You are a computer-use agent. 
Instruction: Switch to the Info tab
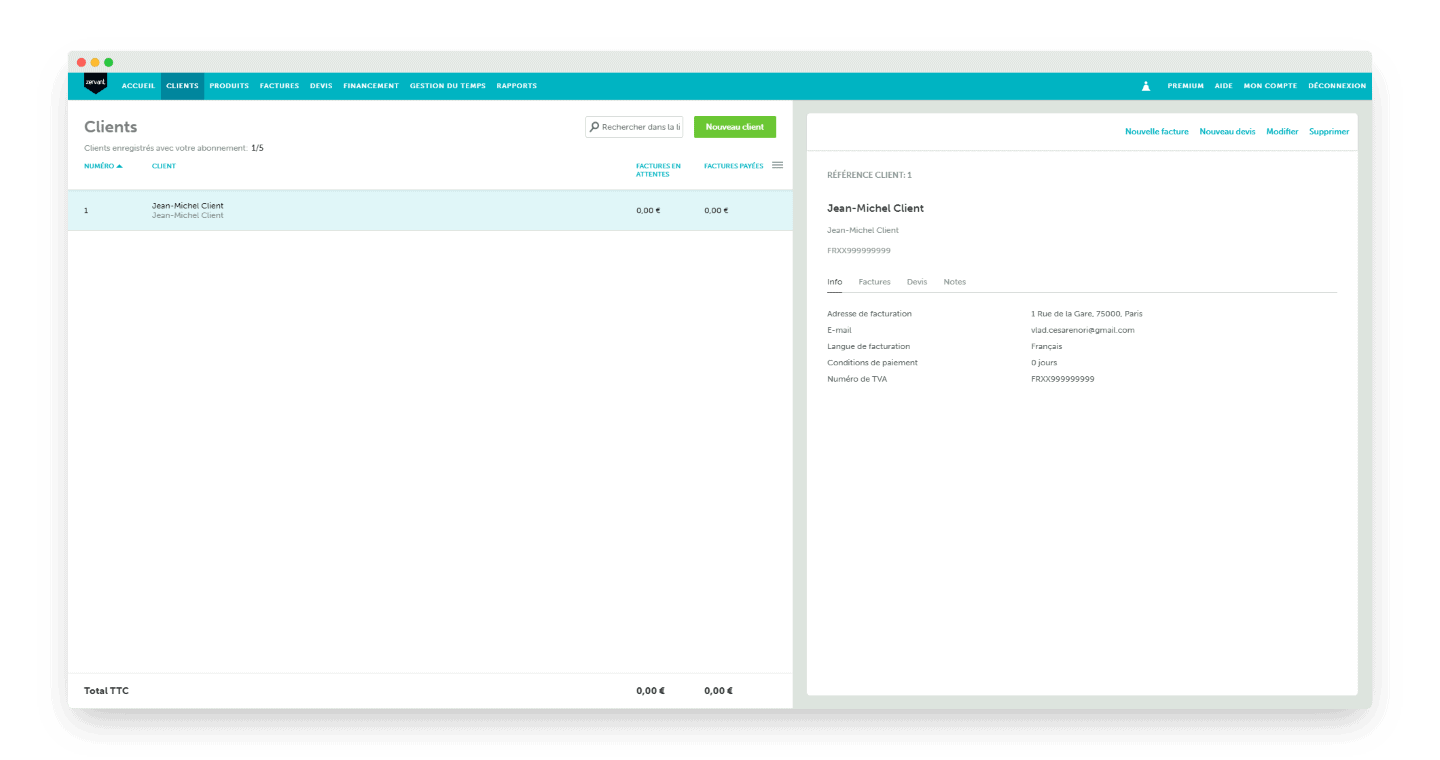click(835, 282)
